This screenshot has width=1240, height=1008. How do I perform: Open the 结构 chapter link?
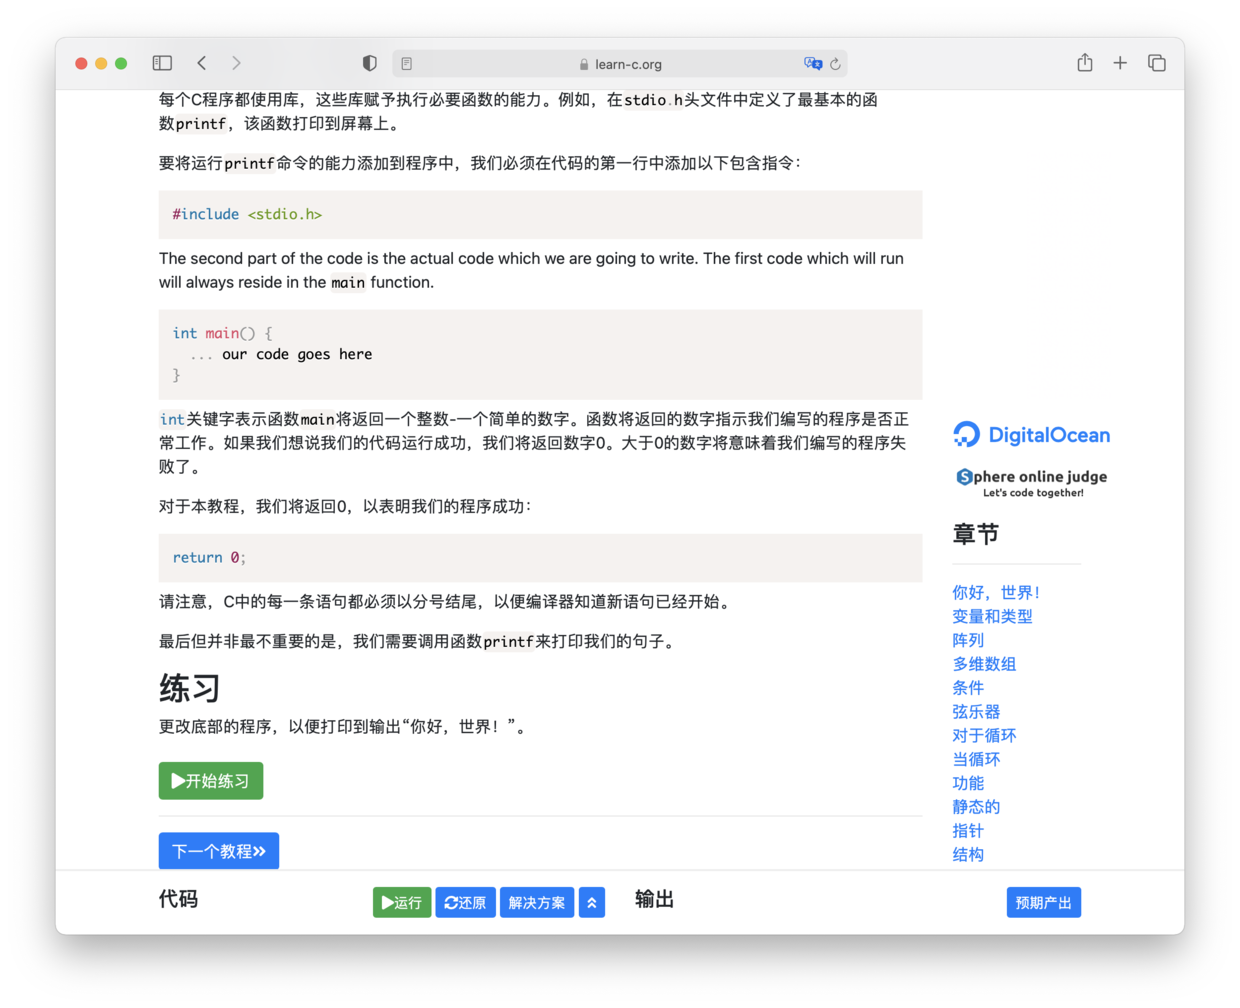coord(968,855)
